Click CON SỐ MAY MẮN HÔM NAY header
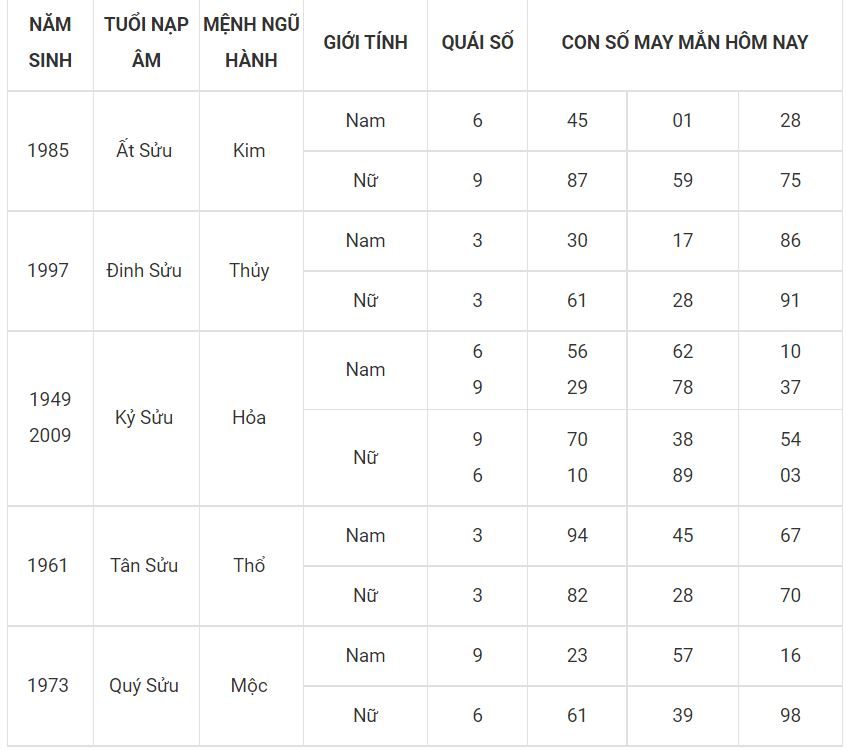 click(x=684, y=42)
